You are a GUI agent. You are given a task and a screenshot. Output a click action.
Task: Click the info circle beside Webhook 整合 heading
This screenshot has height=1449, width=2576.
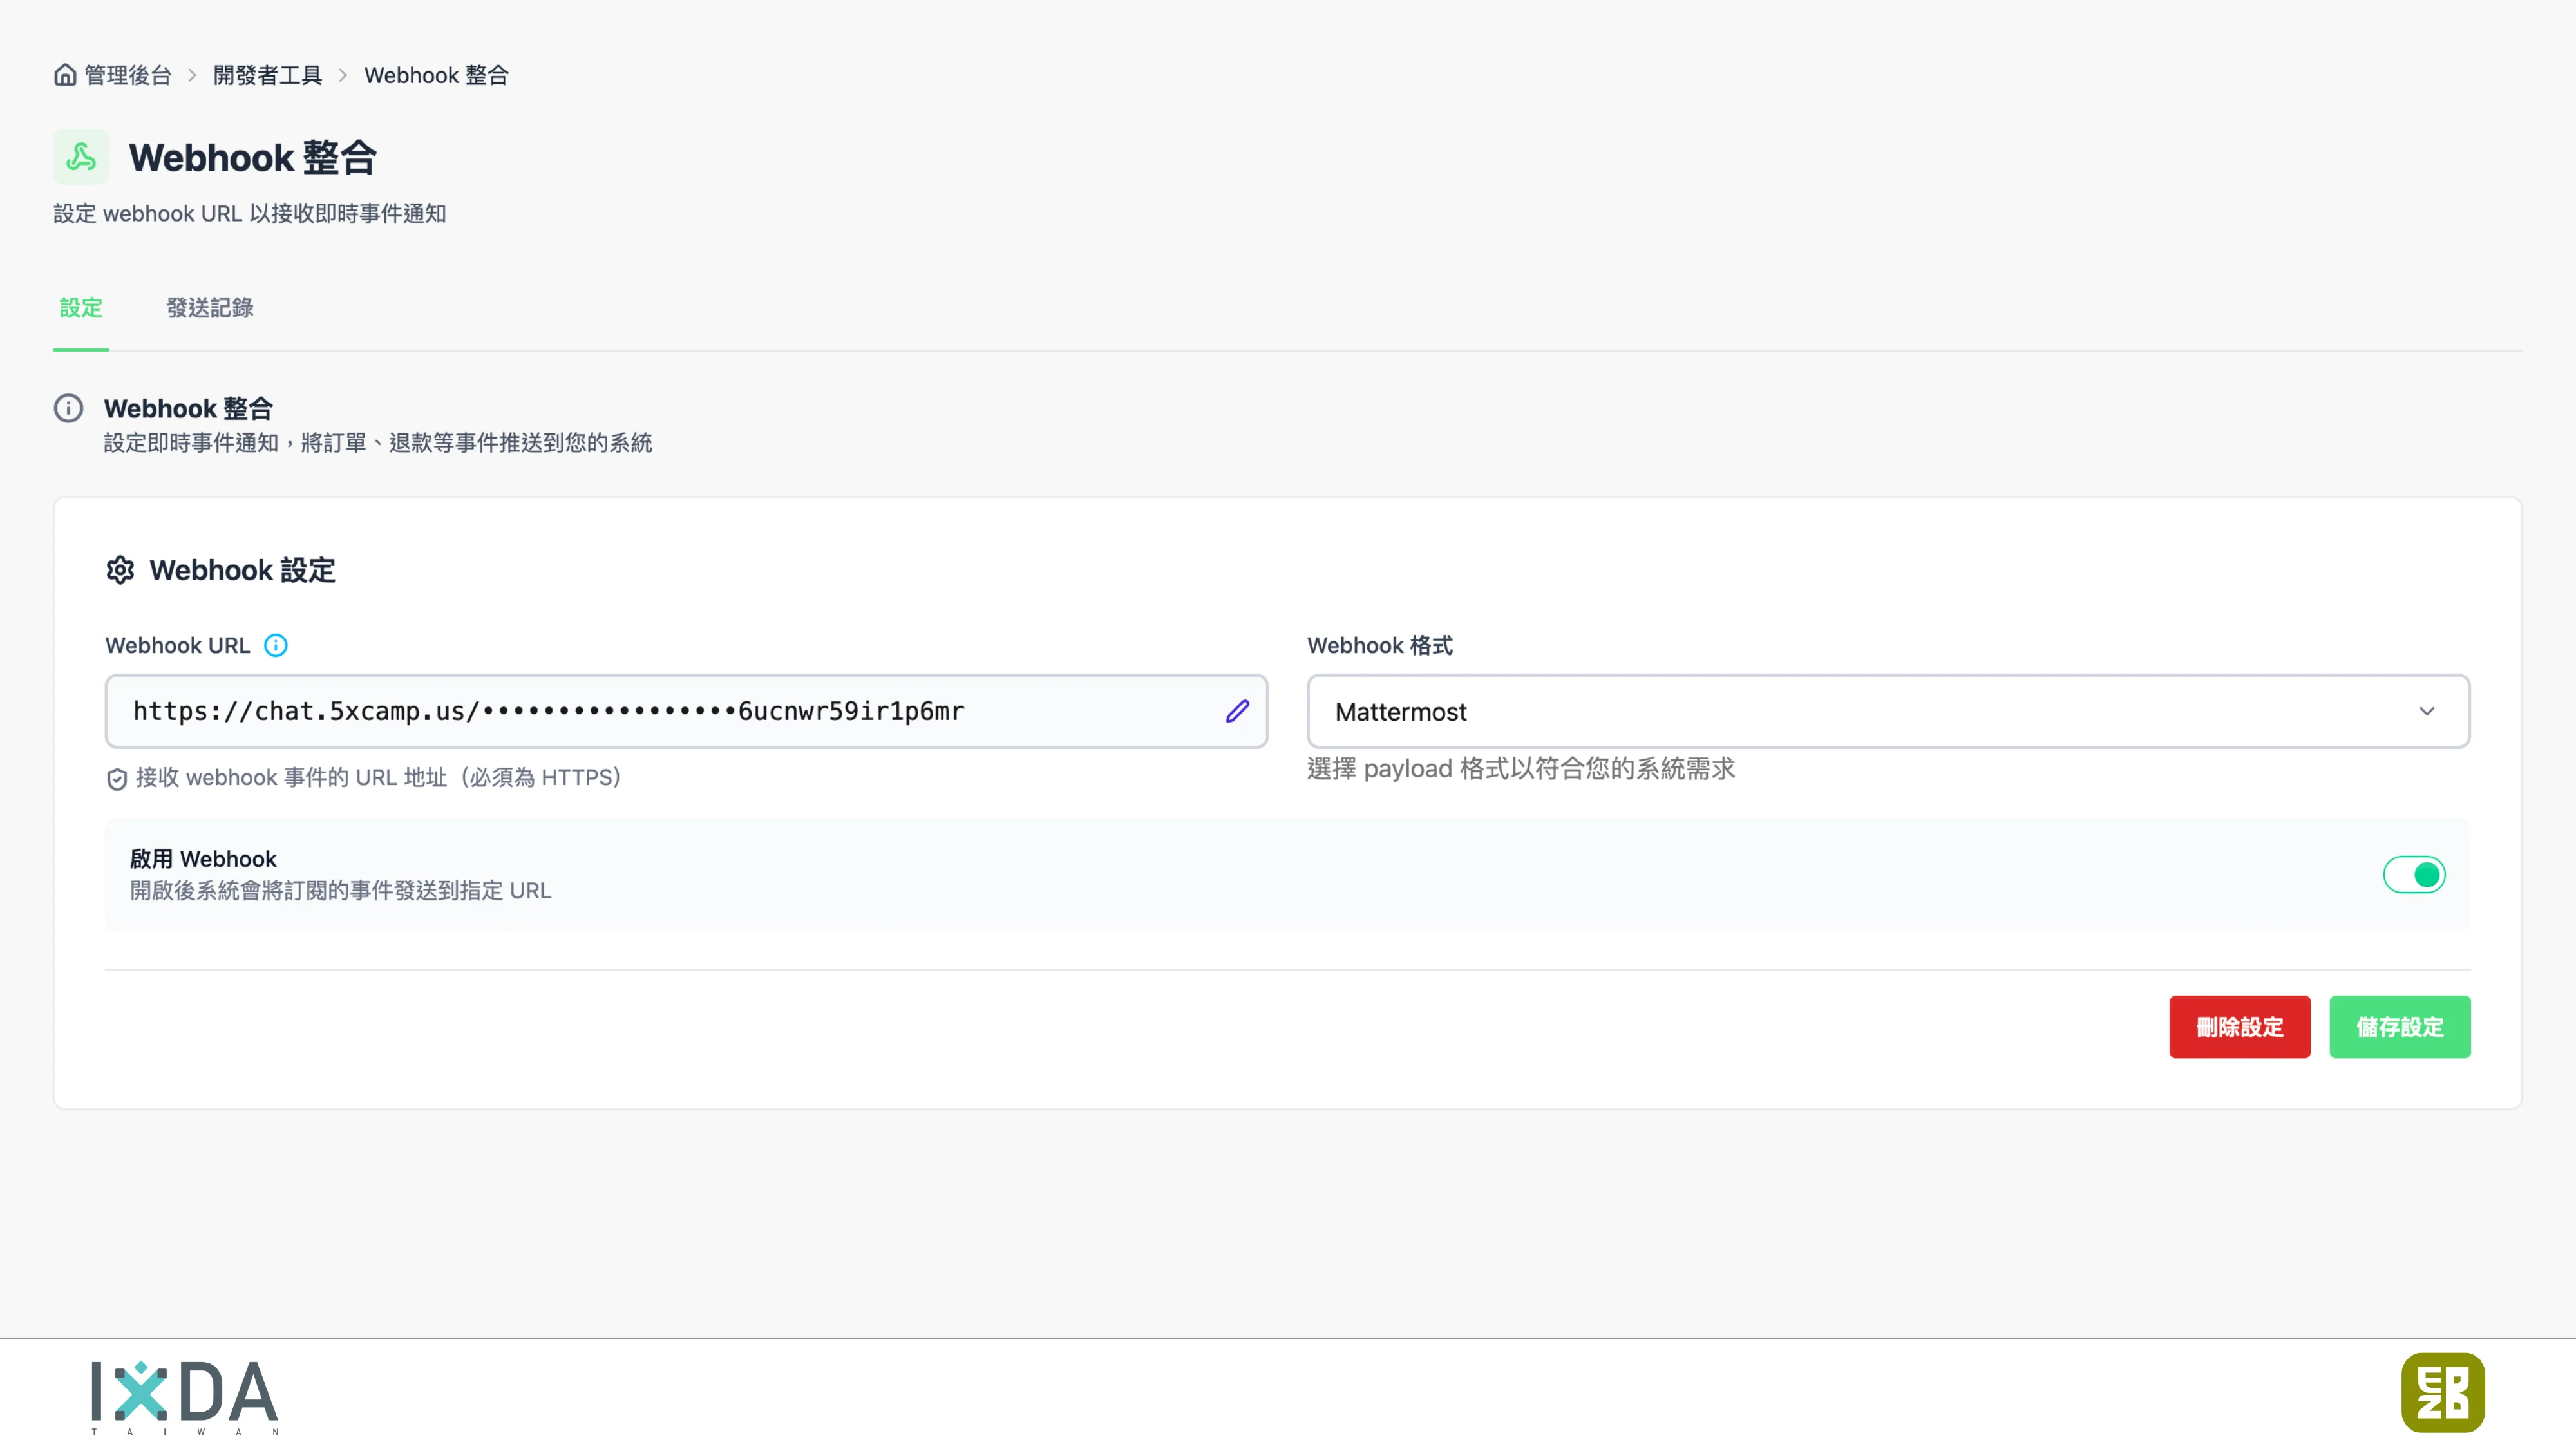(x=68, y=408)
